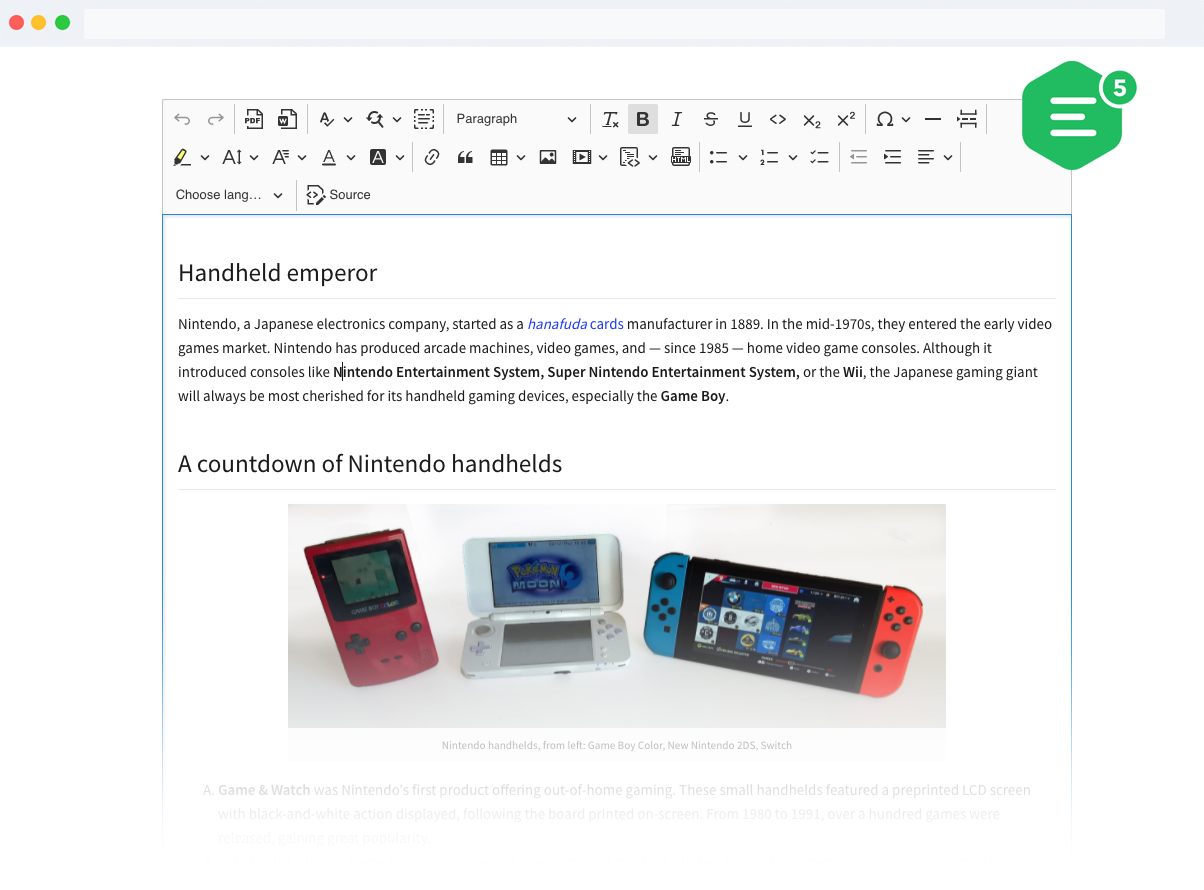Undo the last edit

coord(182,119)
